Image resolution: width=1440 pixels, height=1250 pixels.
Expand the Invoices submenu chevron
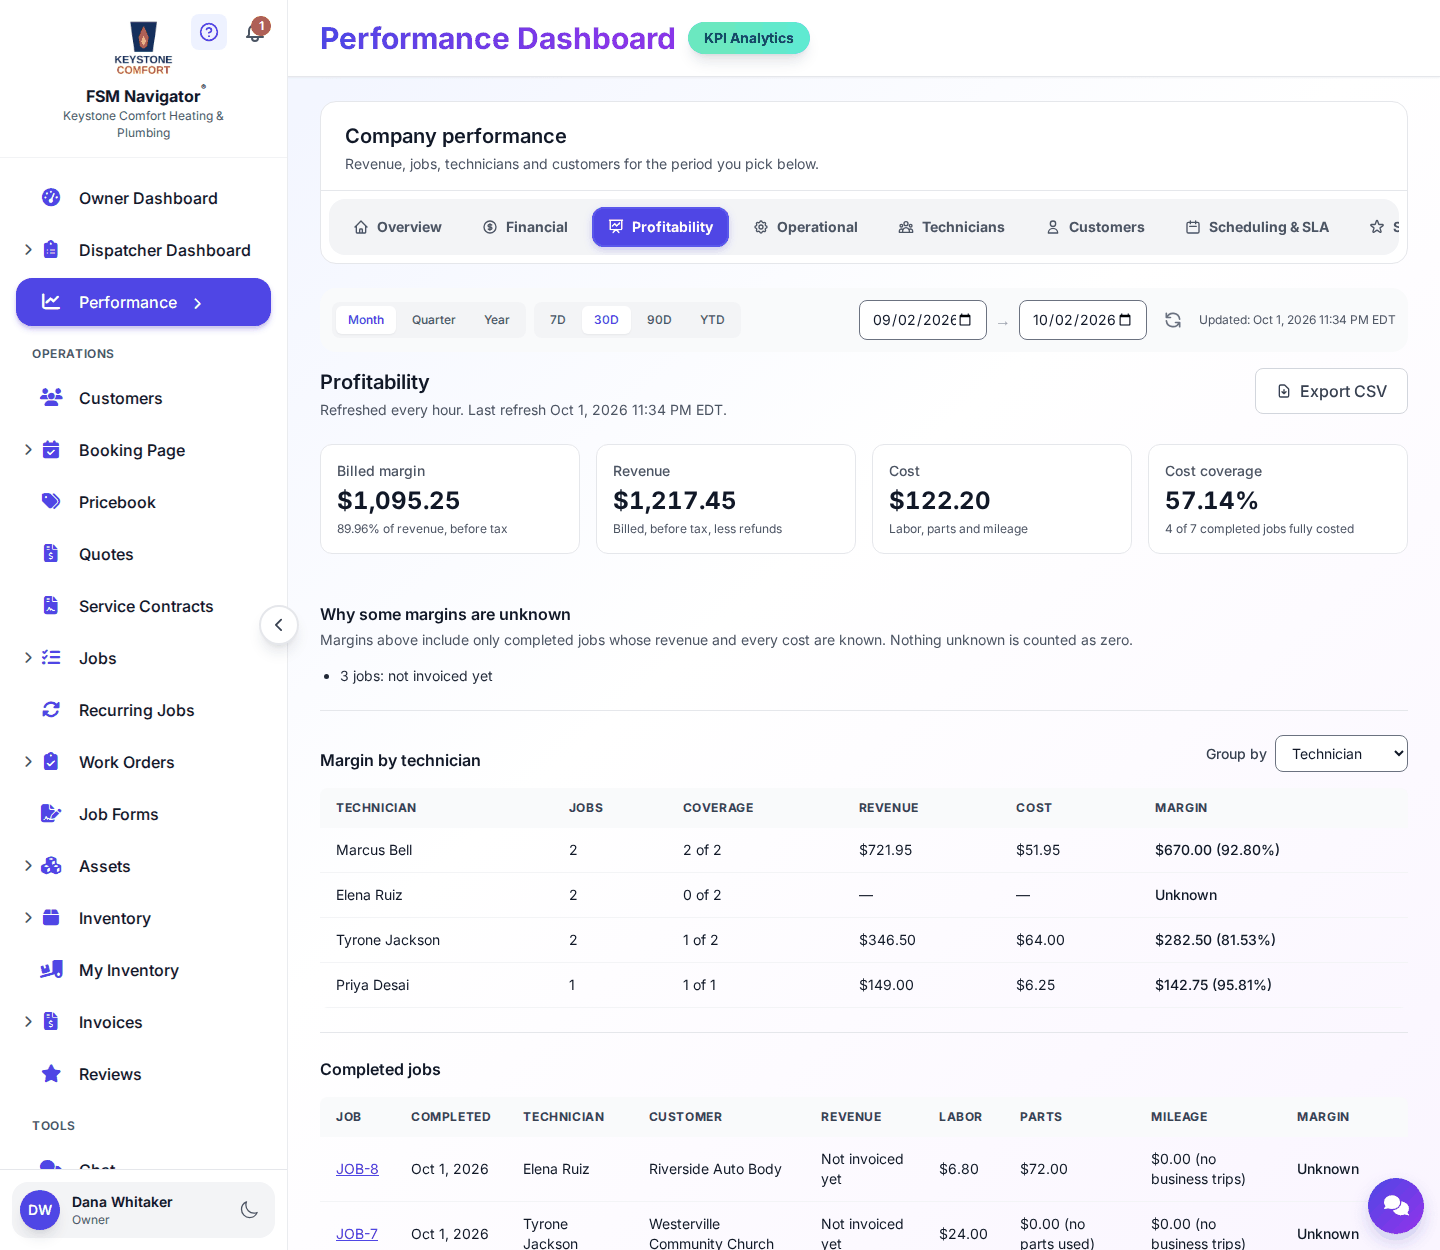[28, 1021]
